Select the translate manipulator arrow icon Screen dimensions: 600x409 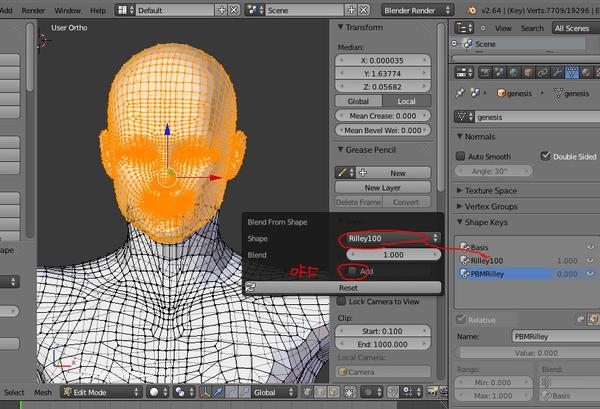[218, 392]
